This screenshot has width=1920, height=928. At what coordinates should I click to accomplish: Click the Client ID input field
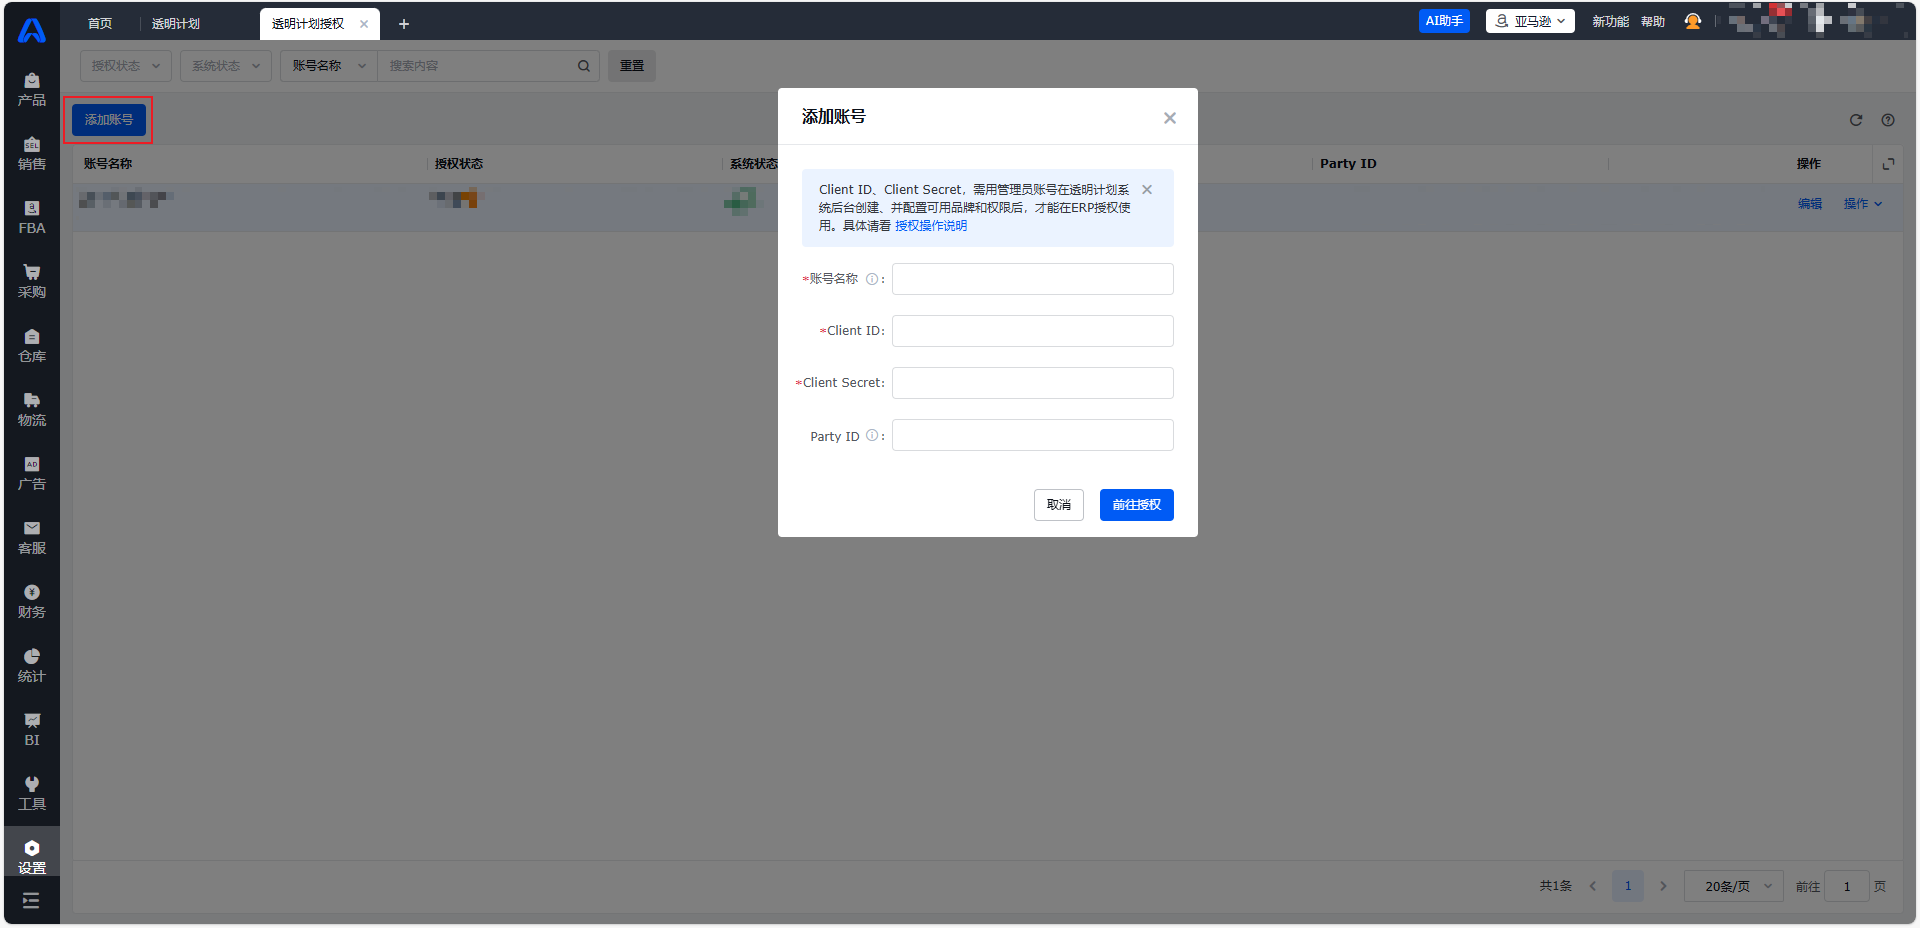1032,331
